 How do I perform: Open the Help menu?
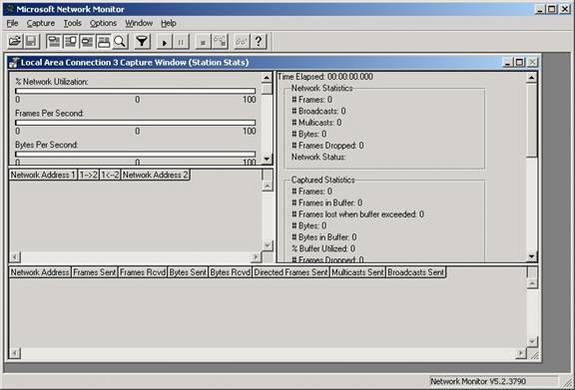tap(168, 23)
